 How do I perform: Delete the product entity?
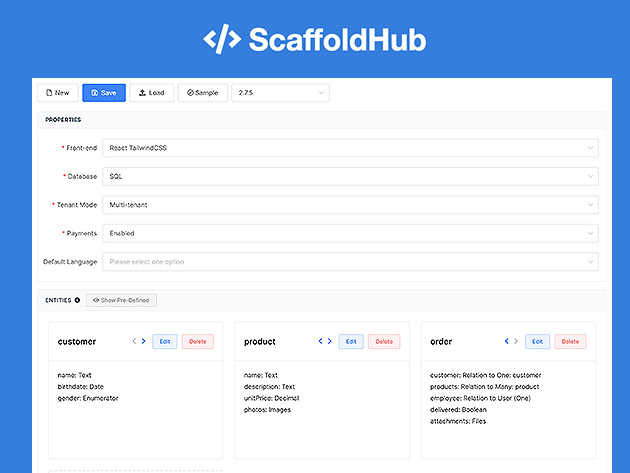(384, 342)
